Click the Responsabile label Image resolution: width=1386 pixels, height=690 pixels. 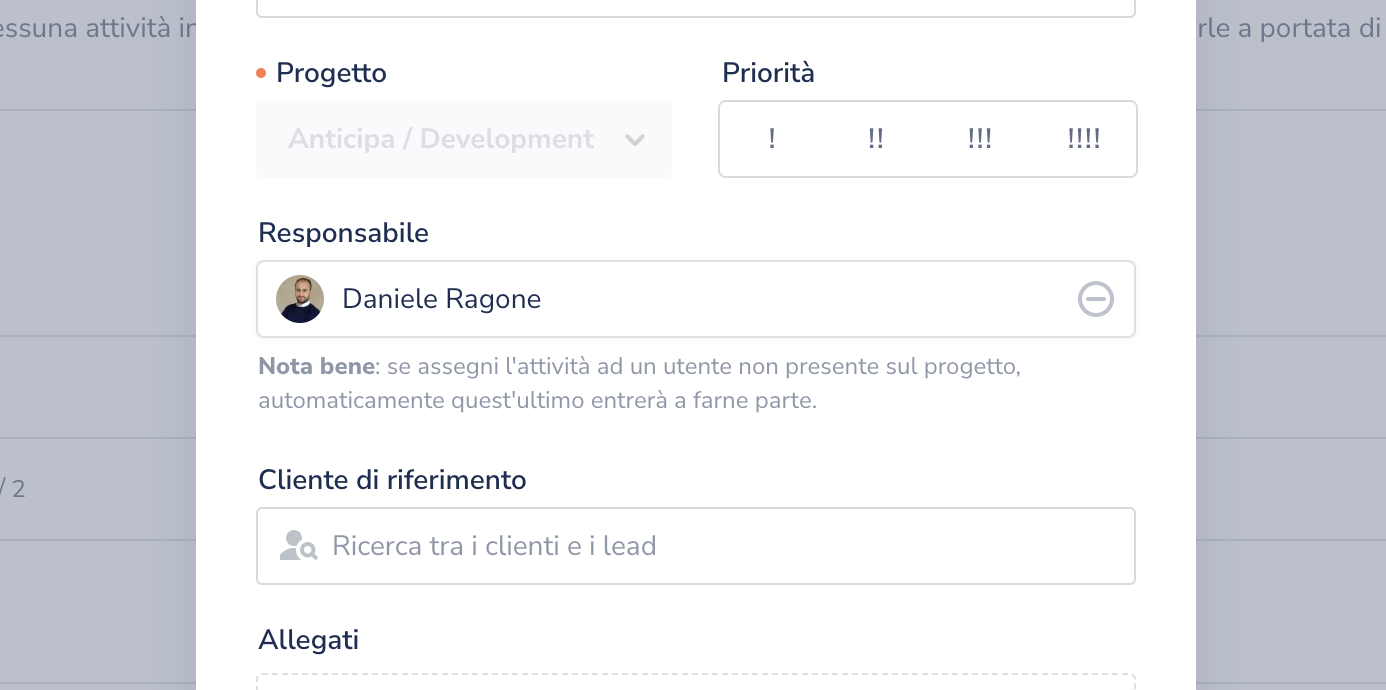(343, 233)
